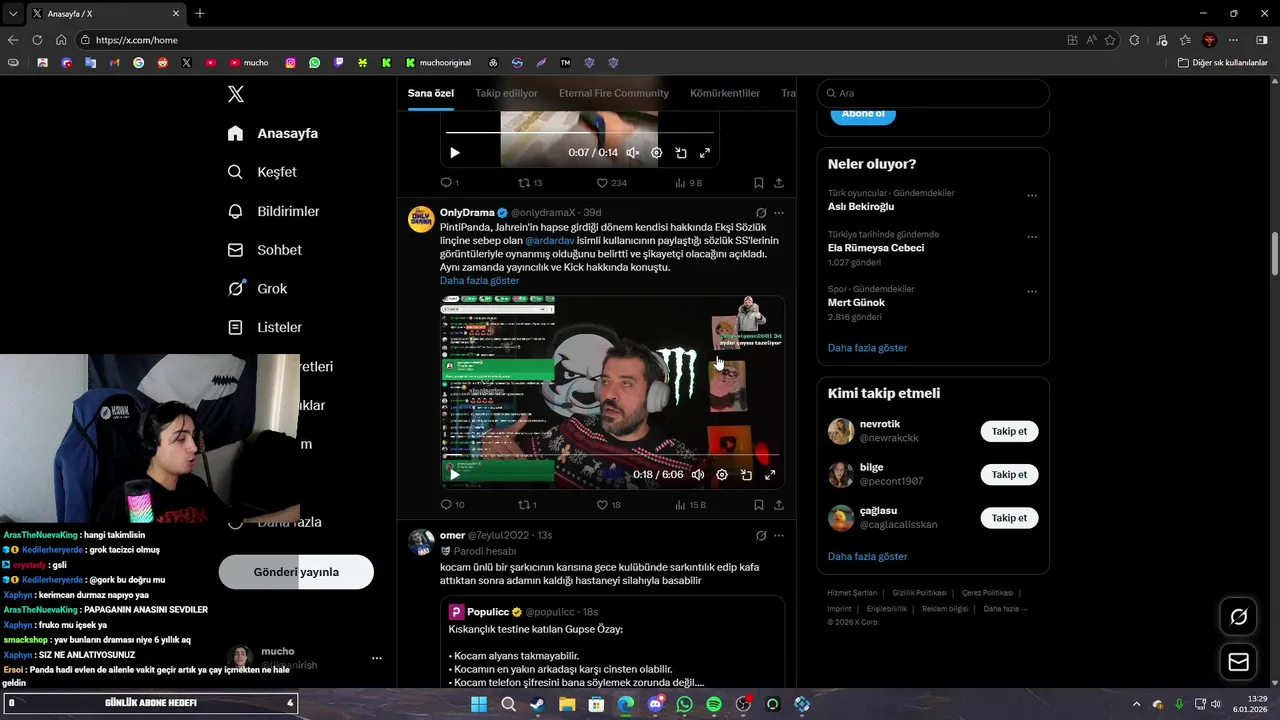This screenshot has width=1280, height=720.
Task: Open options for Aslı Bekiroğlu trend
Action: [x=1032, y=196]
